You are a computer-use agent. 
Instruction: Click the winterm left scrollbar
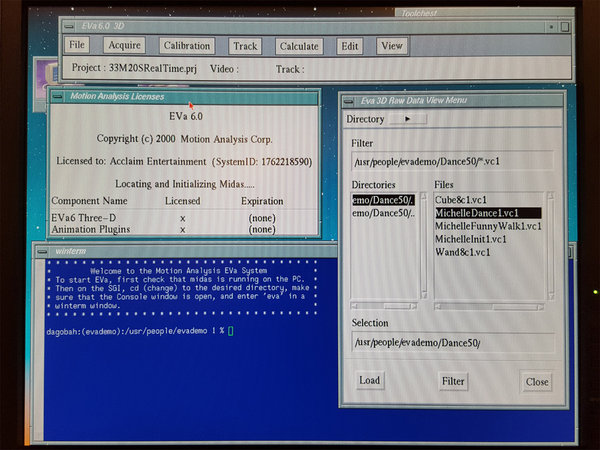point(39,349)
